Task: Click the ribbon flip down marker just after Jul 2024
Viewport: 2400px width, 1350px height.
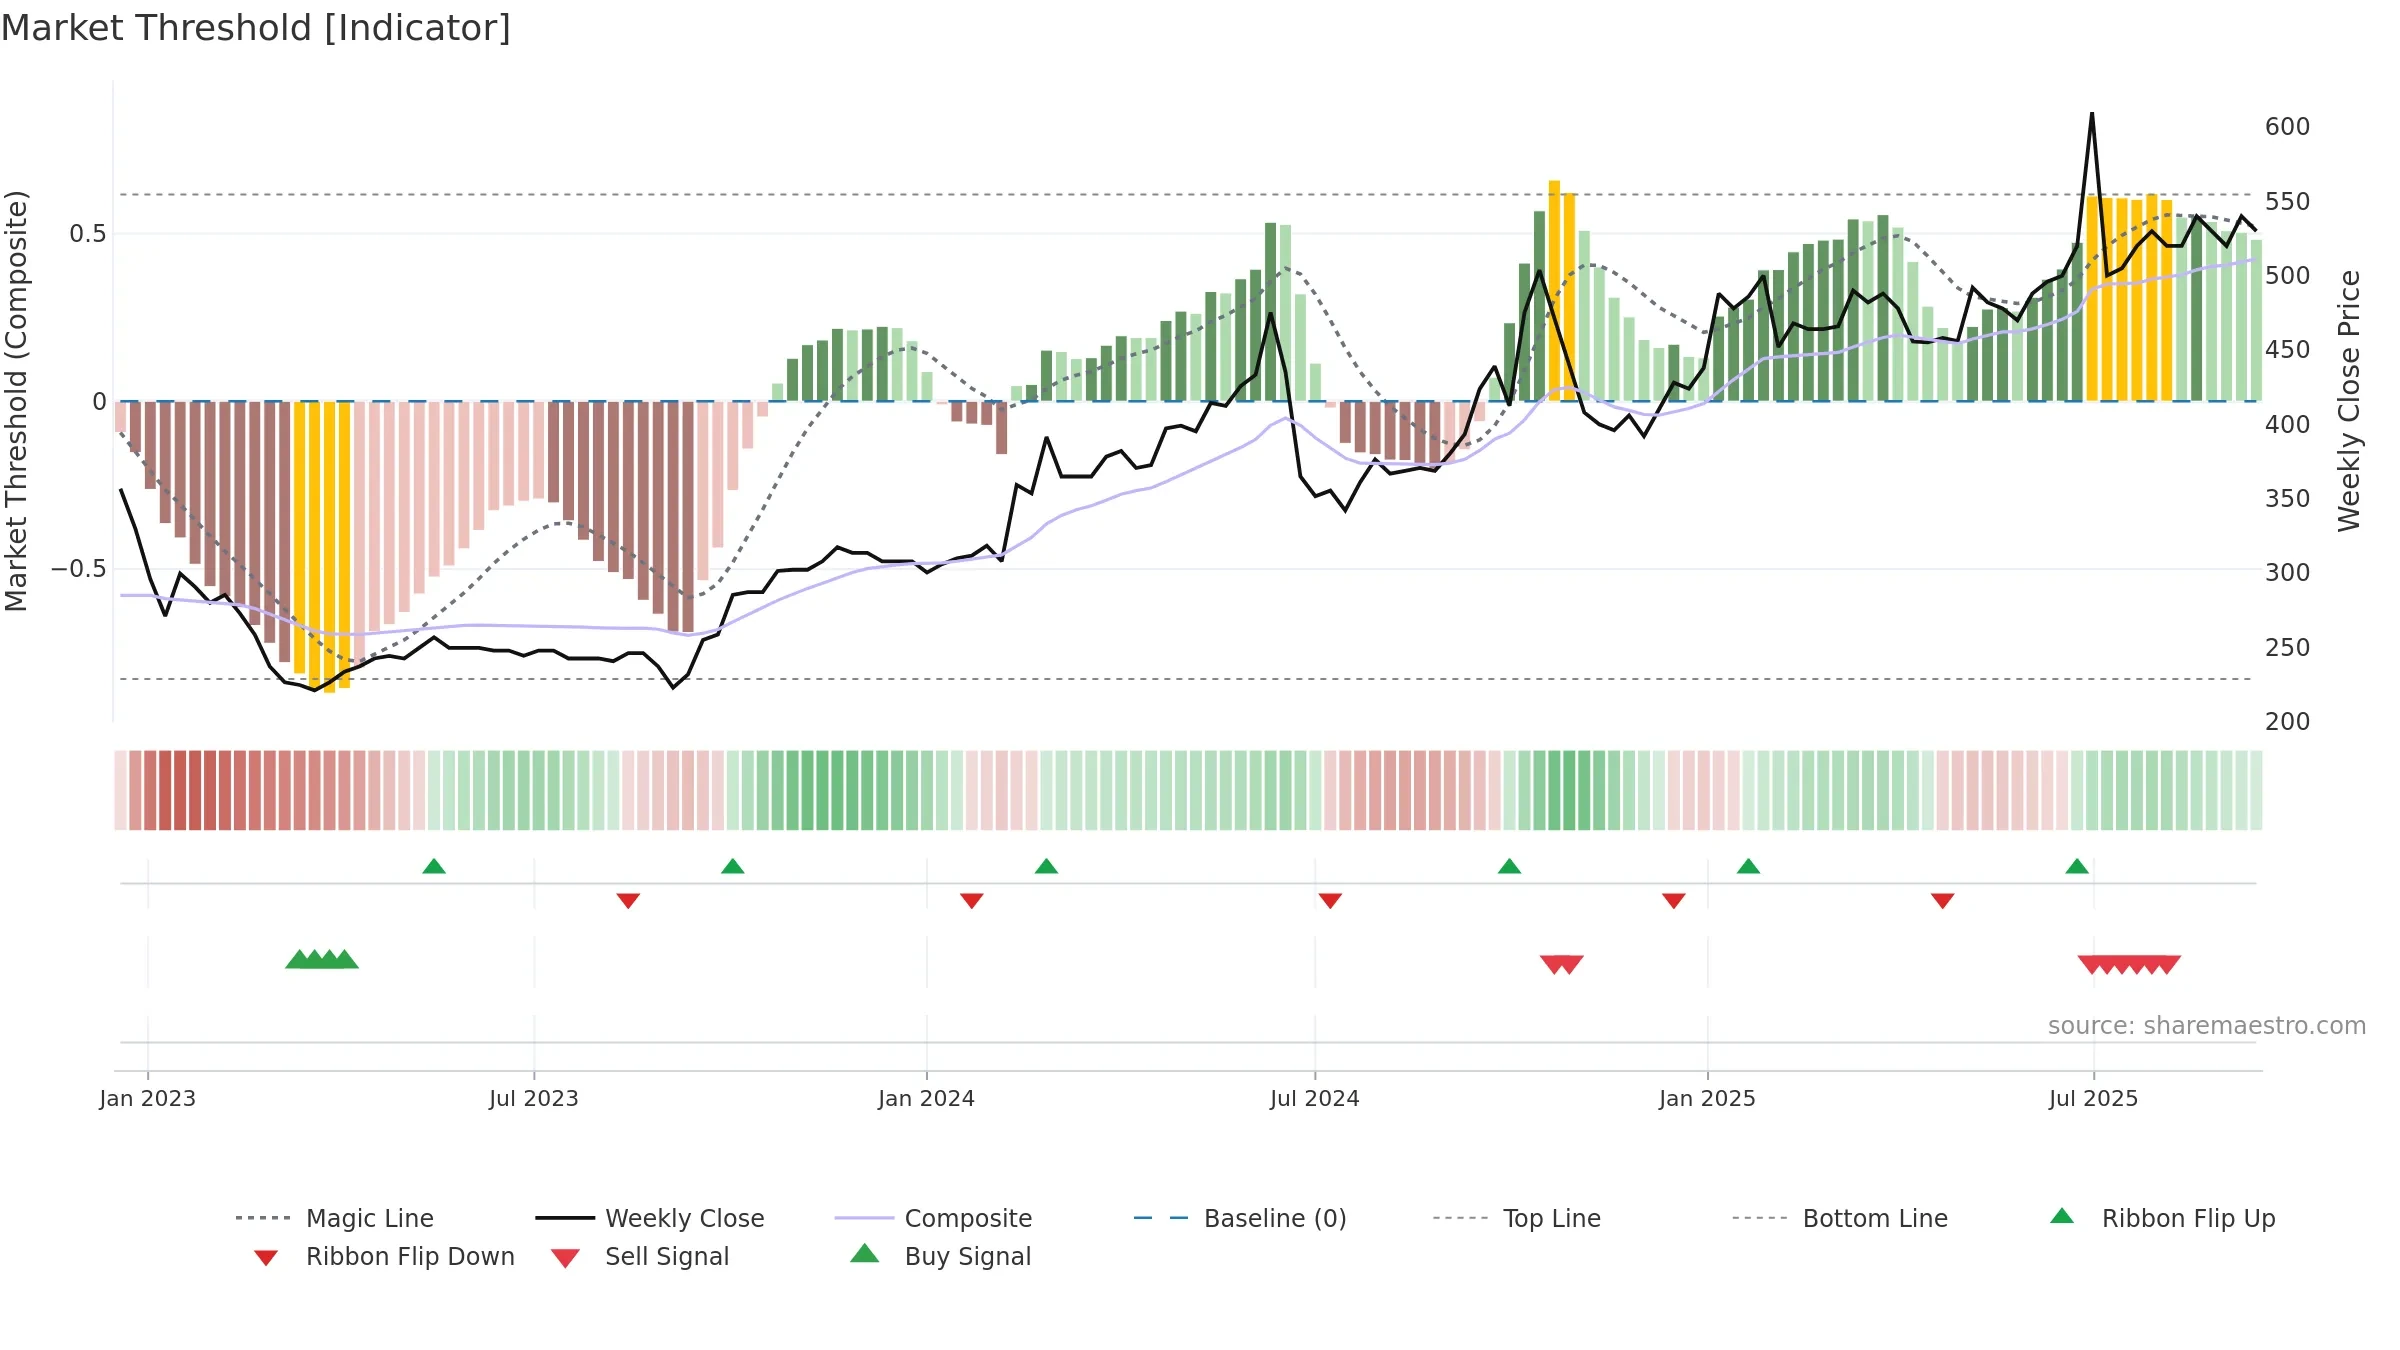Action: click(x=1330, y=900)
